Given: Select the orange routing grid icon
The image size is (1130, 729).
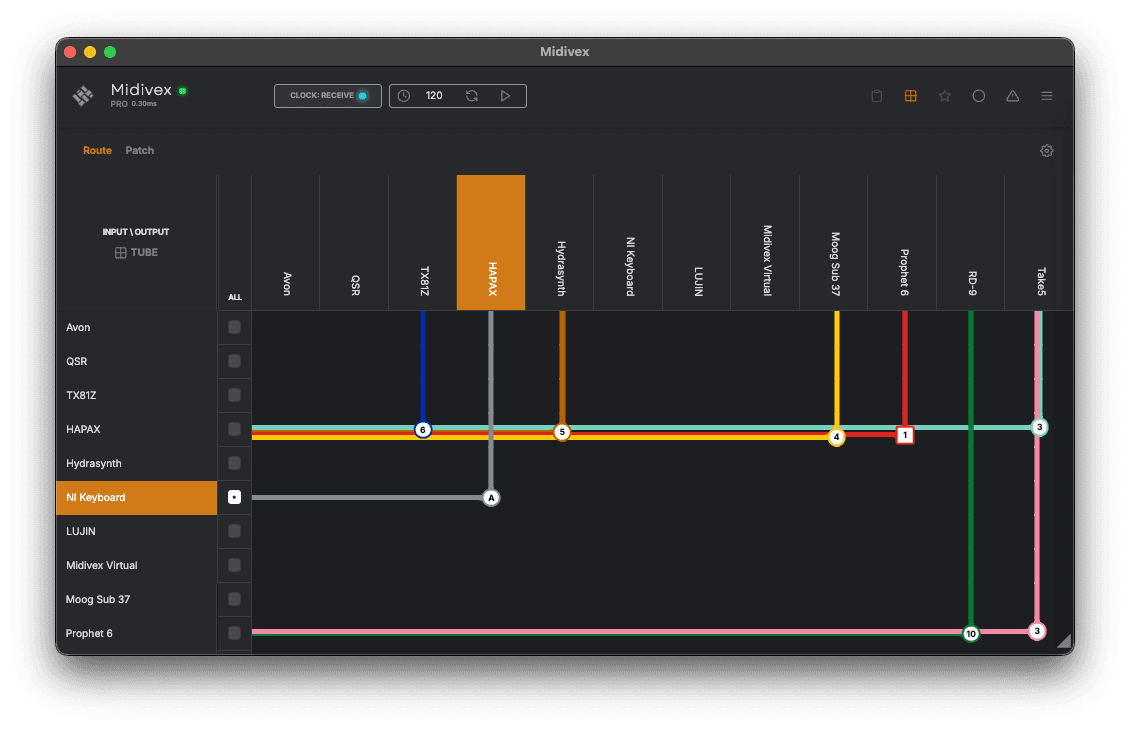Looking at the screenshot, I should click(911, 95).
